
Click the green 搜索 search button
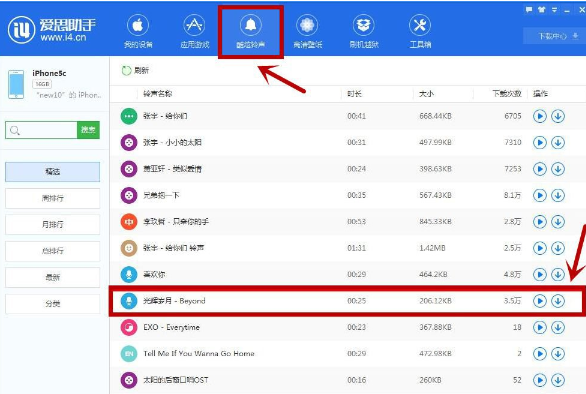[89, 130]
